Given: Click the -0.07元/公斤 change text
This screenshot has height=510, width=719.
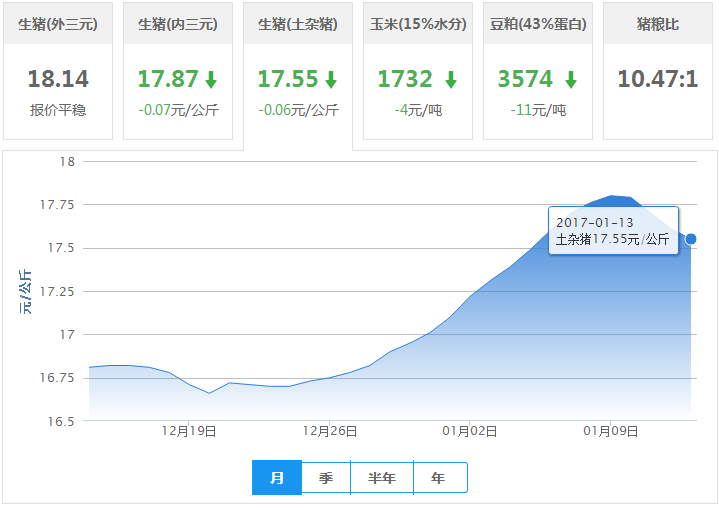Looking at the screenshot, I should click(x=178, y=110).
